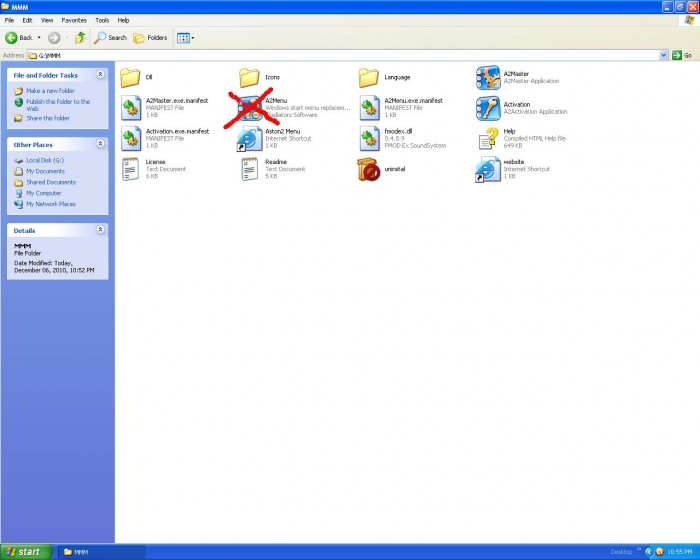Toggle the Folders pane button

click(150, 38)
